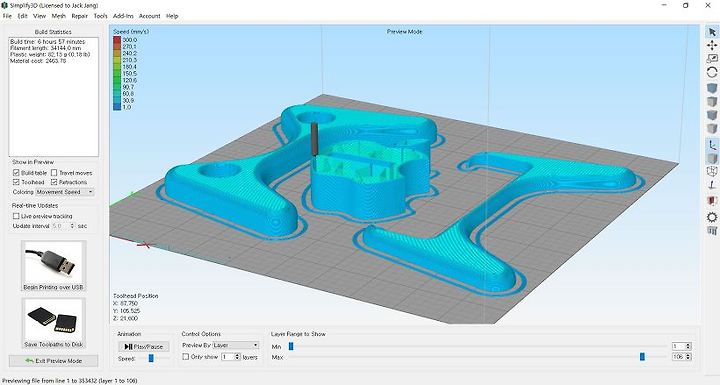Image resolution: width=720 pixels, height=385 pixels.
Task: Click the Max layer spinner arrows
Action: (x=688, y=357)
